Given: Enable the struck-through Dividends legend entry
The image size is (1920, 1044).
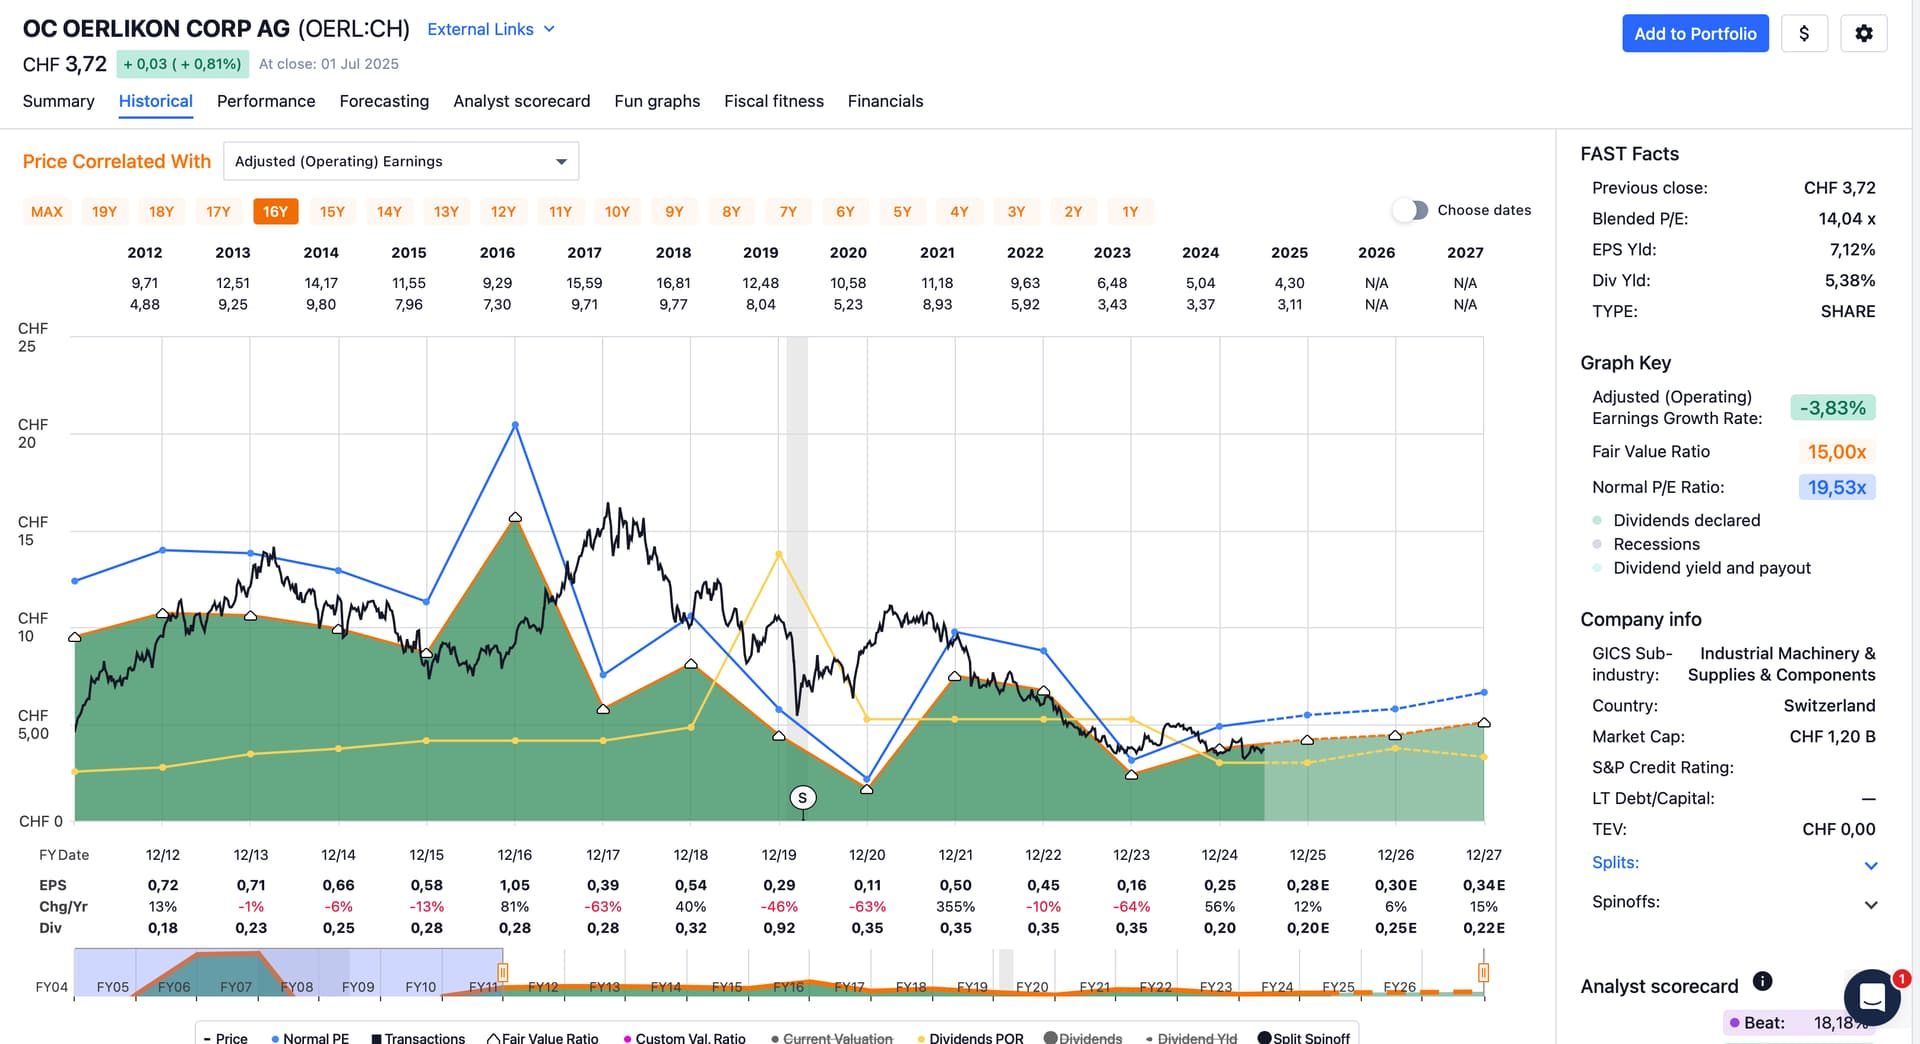Looking at the screenshot, I should (1083, 1038).
